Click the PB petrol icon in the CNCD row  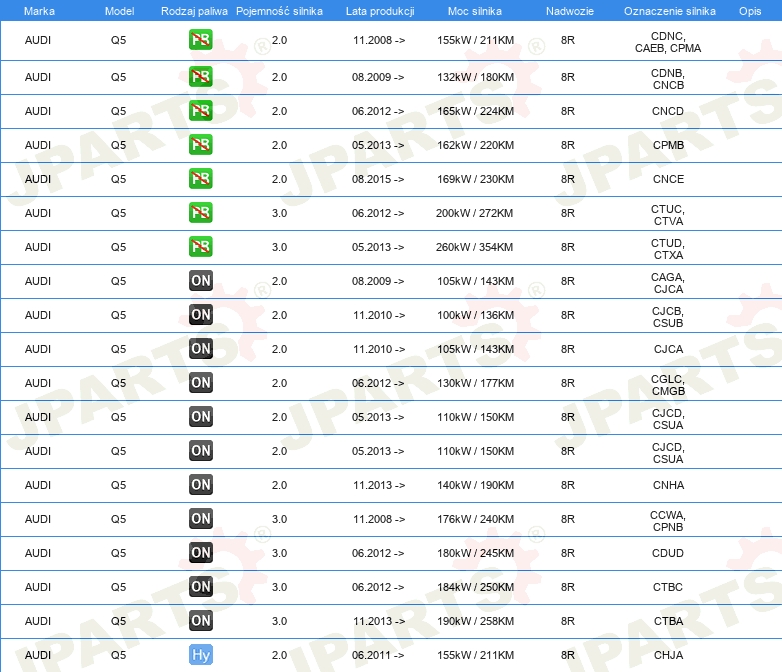(x=200, y=111)
